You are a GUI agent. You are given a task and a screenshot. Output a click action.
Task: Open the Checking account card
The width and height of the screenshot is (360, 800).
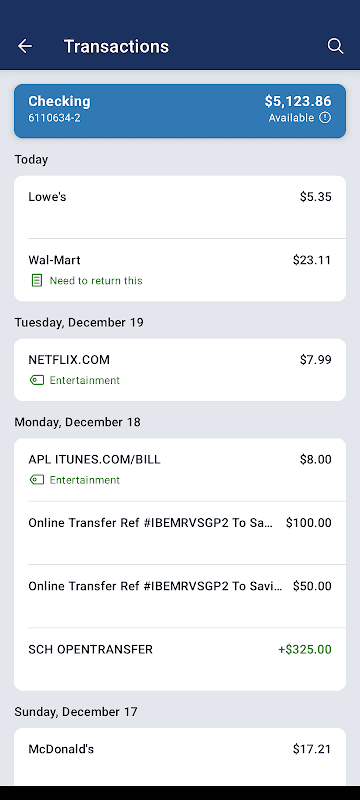click(180, 111)
